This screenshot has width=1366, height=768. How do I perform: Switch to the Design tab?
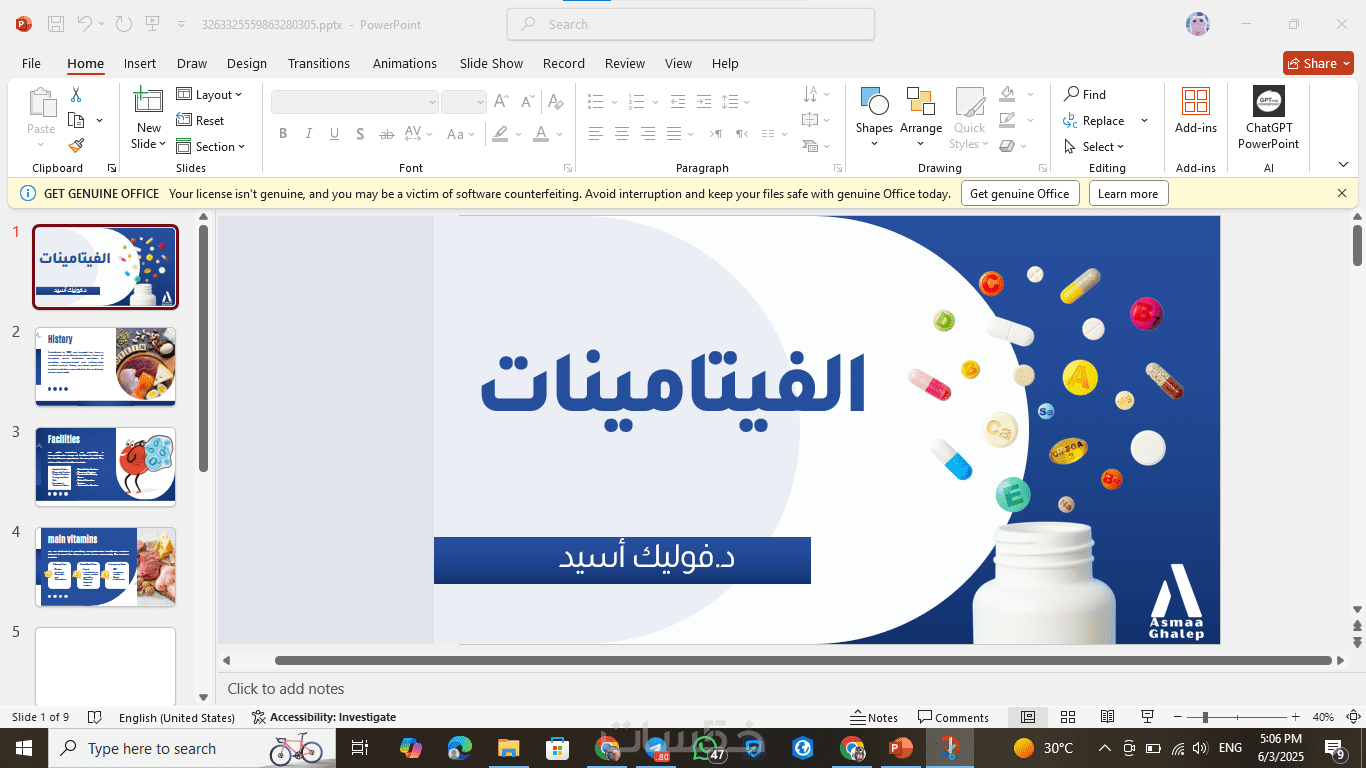point(246,63)
